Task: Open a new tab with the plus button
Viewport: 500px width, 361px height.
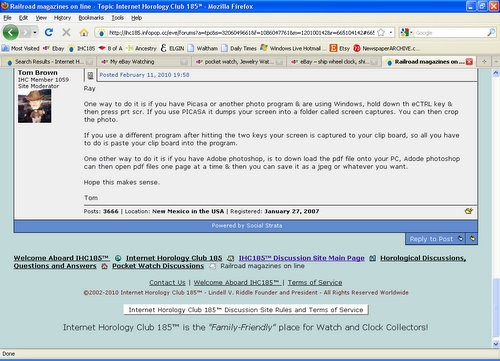Action: pos(484,61)
